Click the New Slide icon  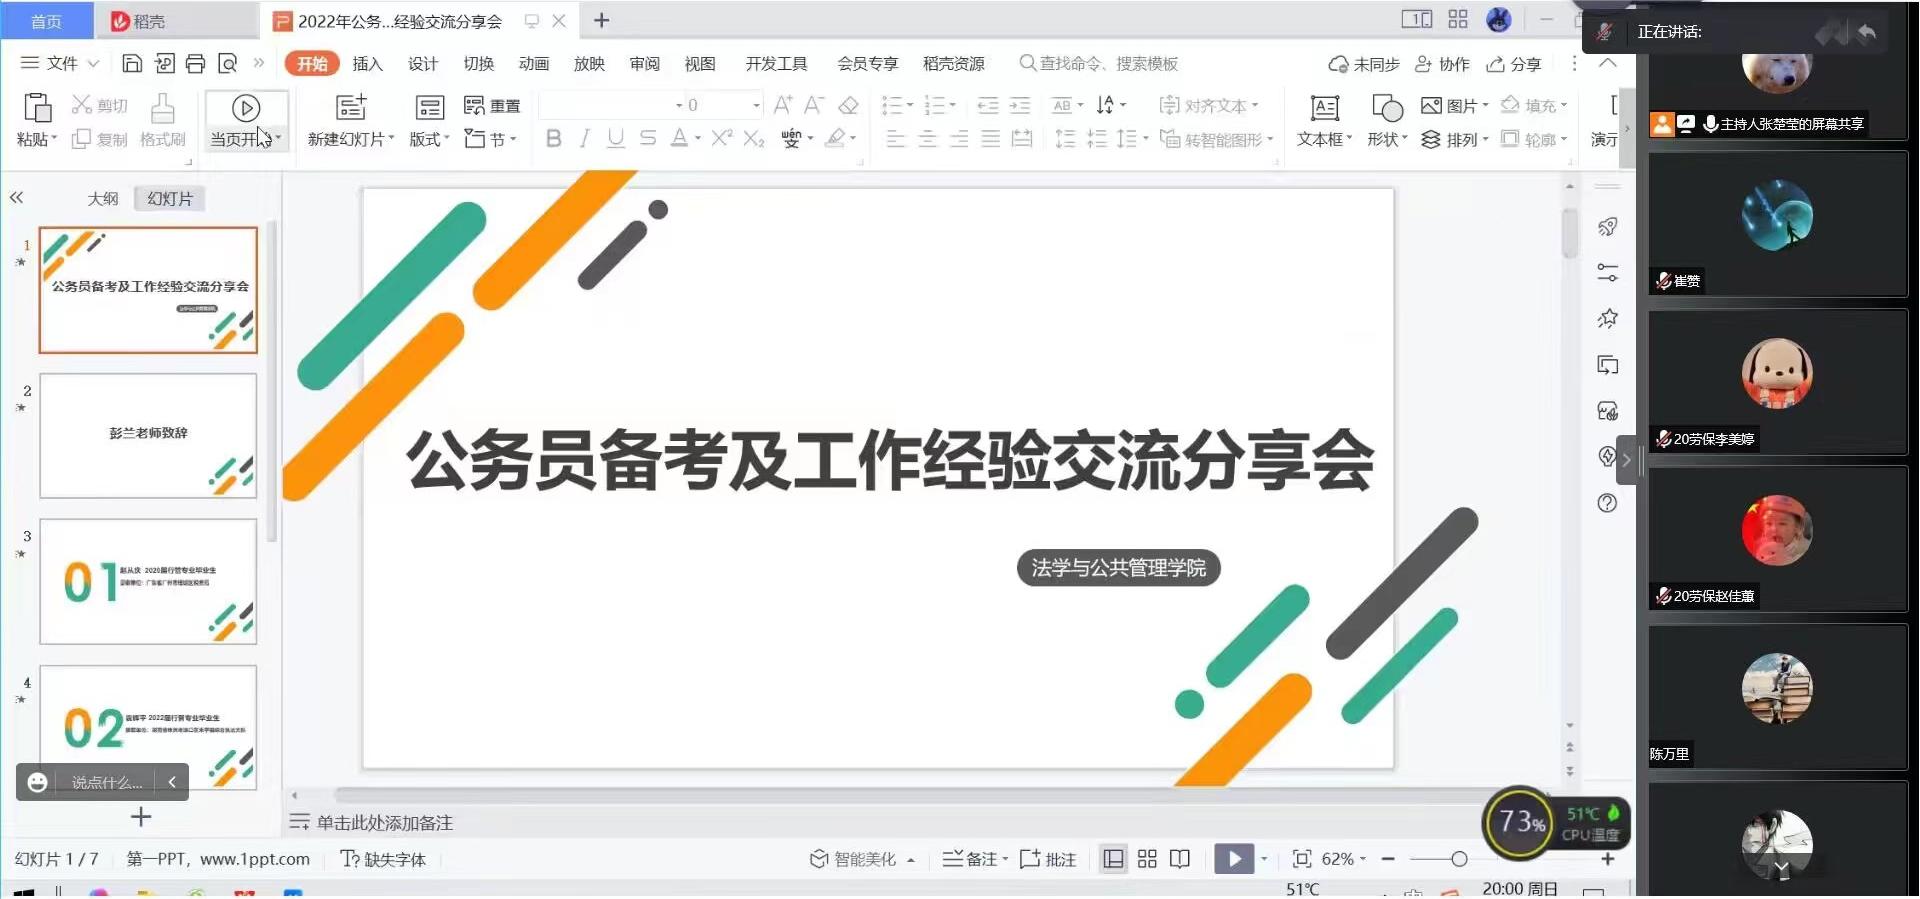point(350,108)
